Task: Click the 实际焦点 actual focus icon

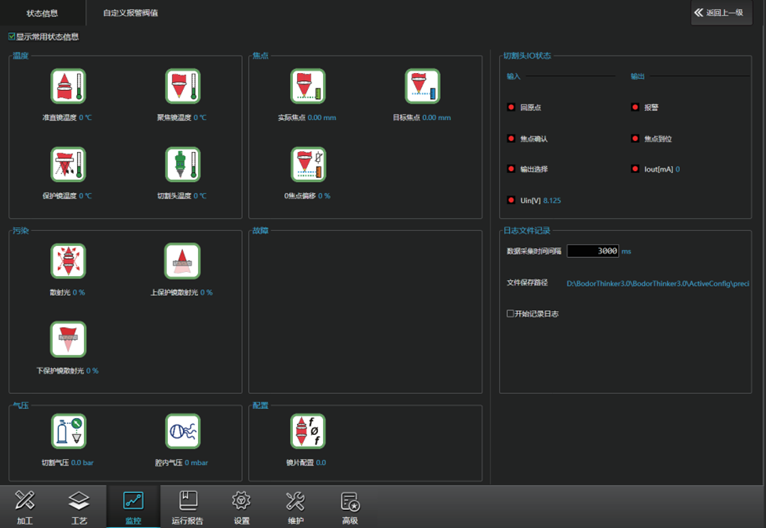Action: (x=308, y=87)
